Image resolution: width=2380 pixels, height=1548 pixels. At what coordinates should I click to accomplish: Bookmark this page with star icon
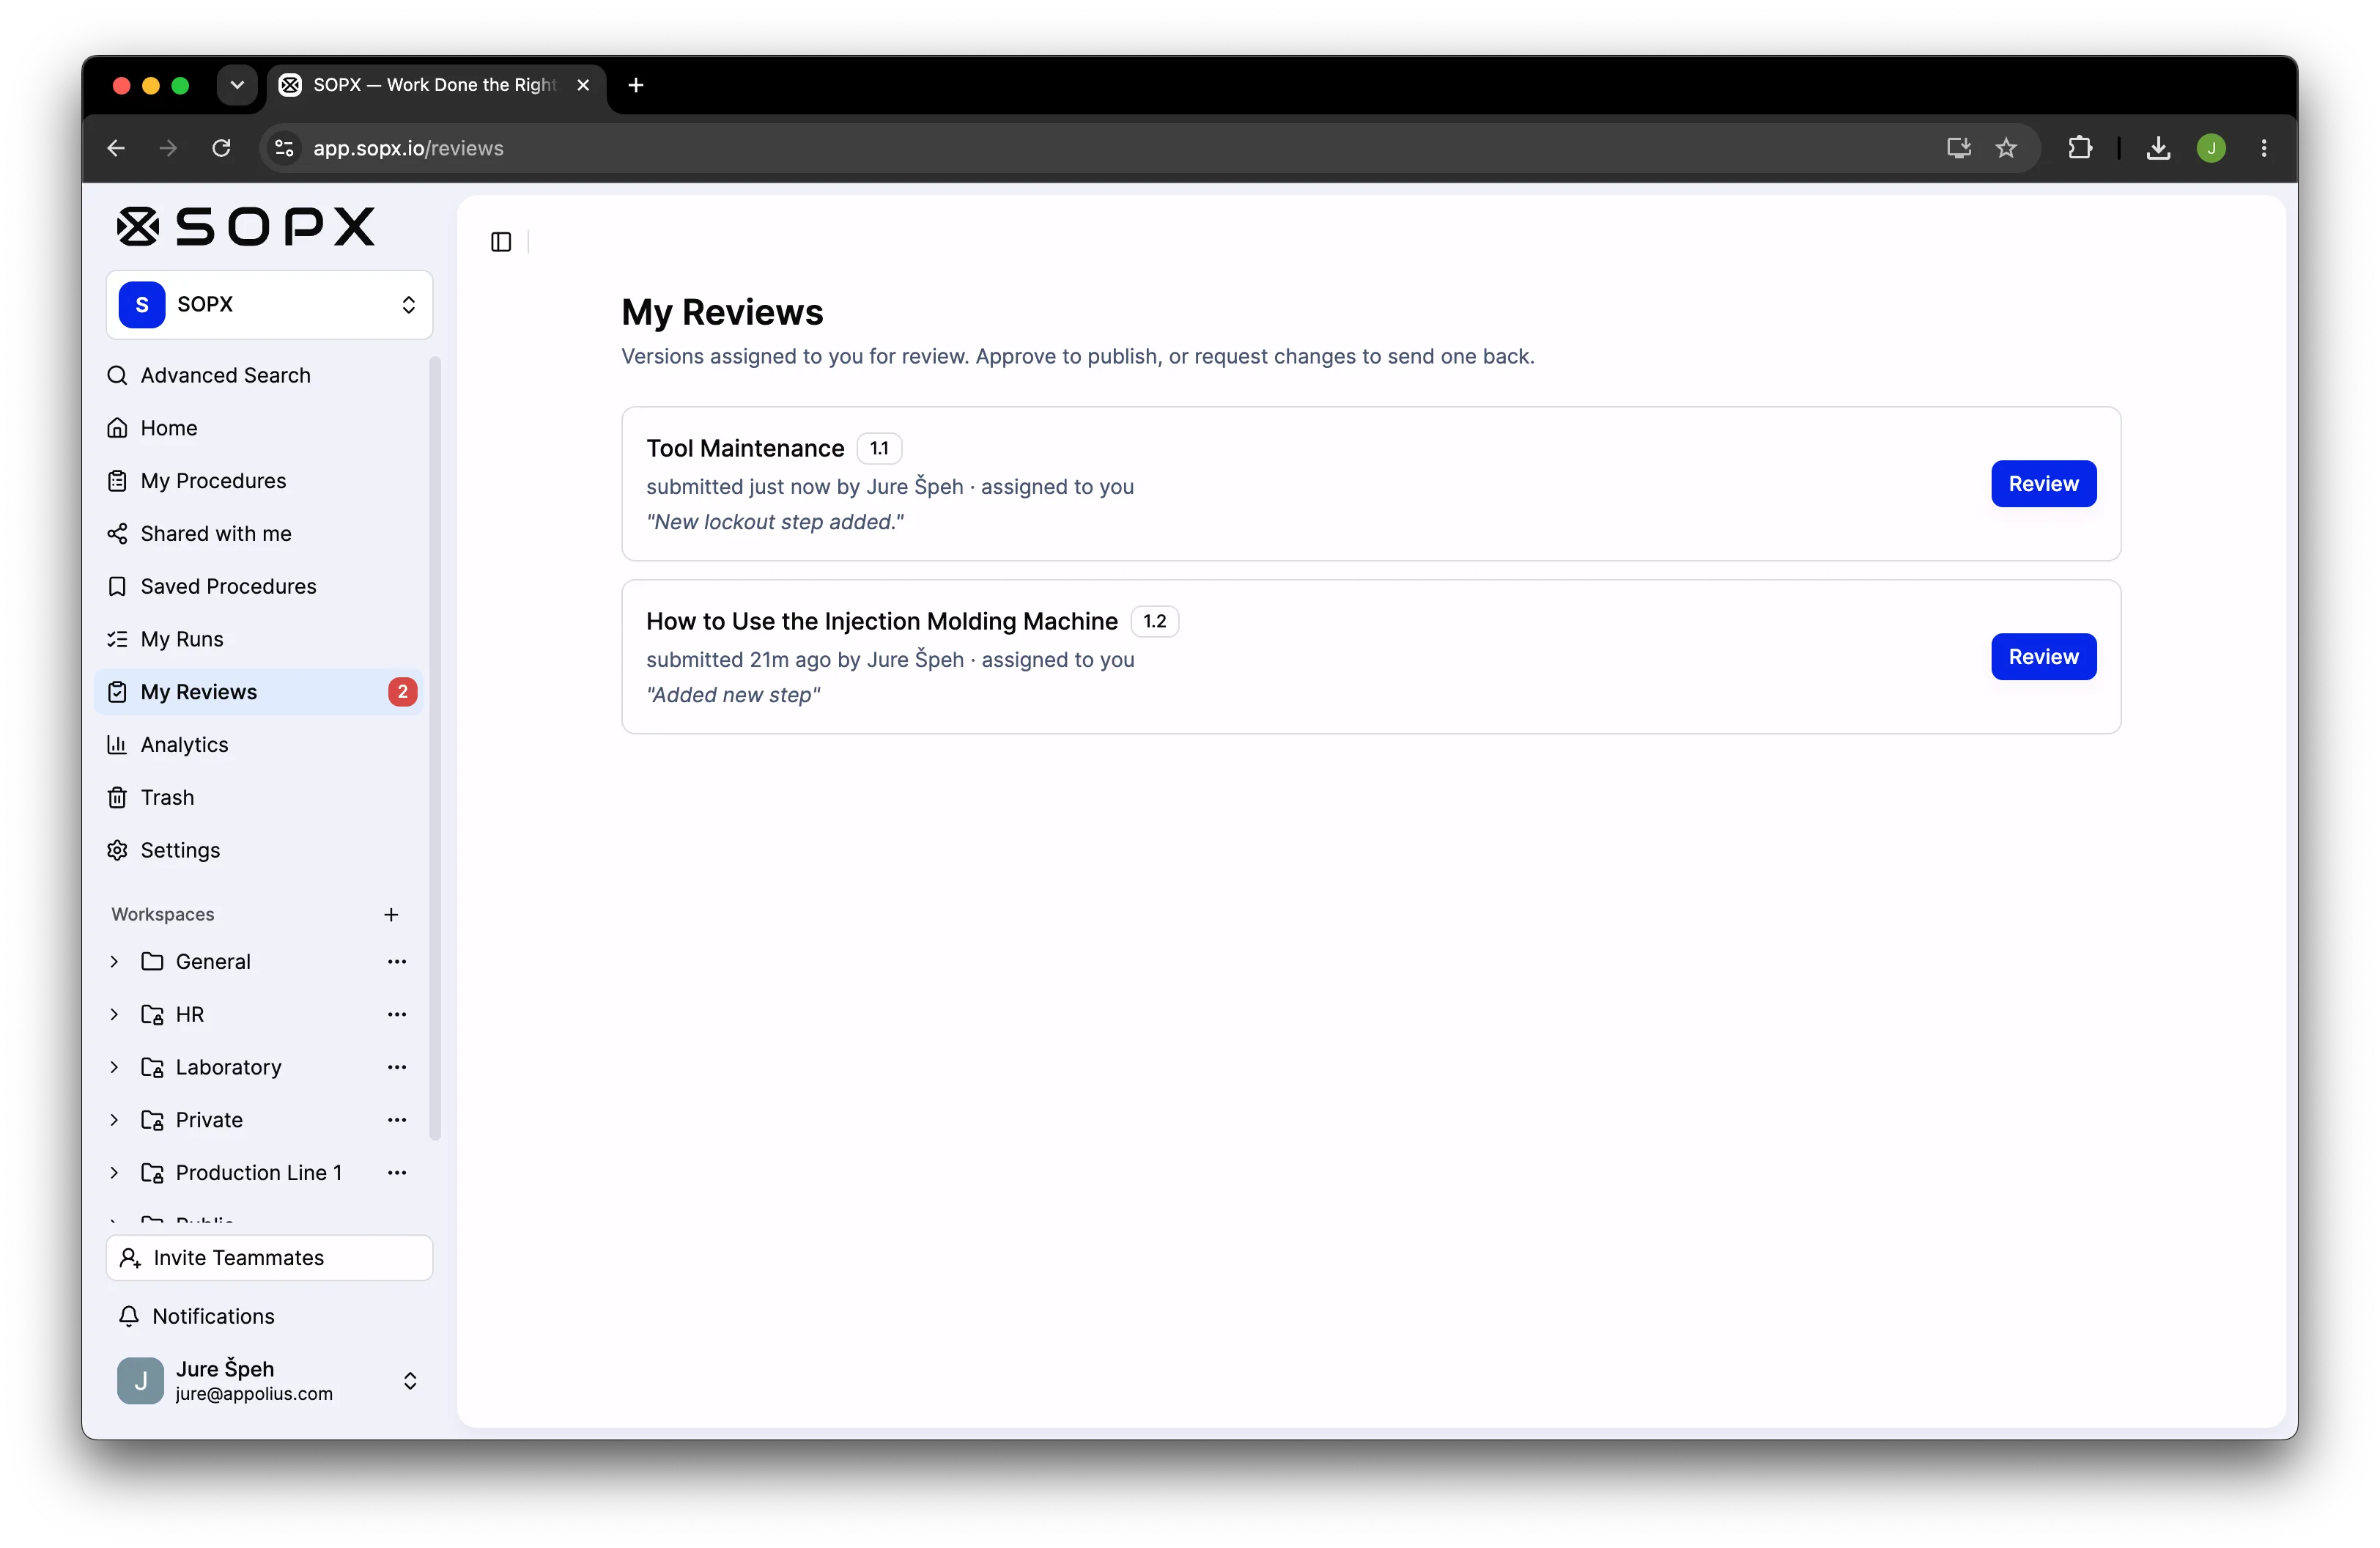2006,148
